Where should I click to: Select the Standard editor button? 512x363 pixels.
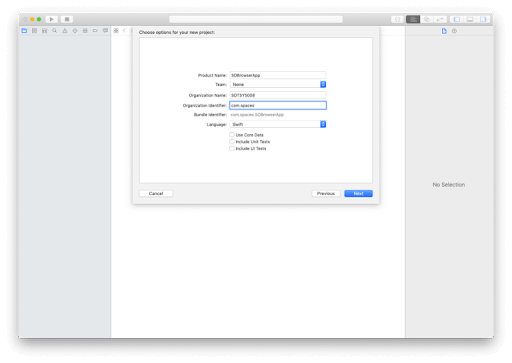coord(413,19)
